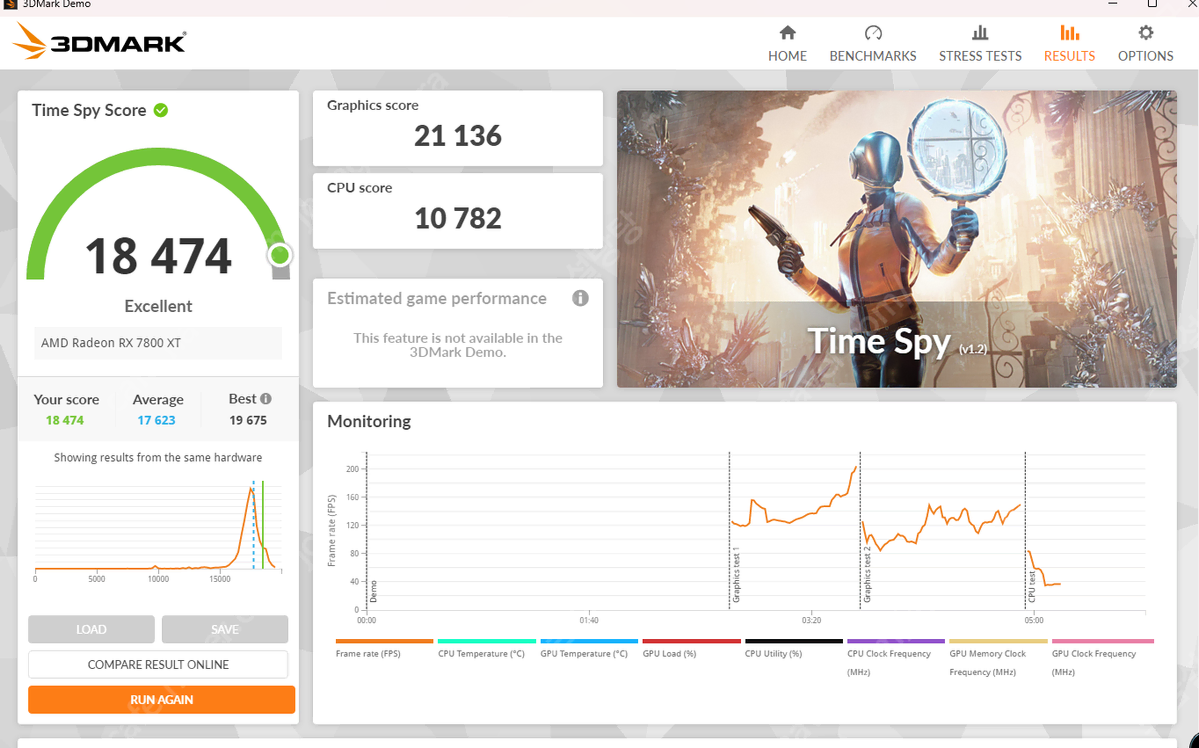This screenshot has width=1199, height=748.
Task: Click the CPU score value 10 782
Action: pos(458,219)
